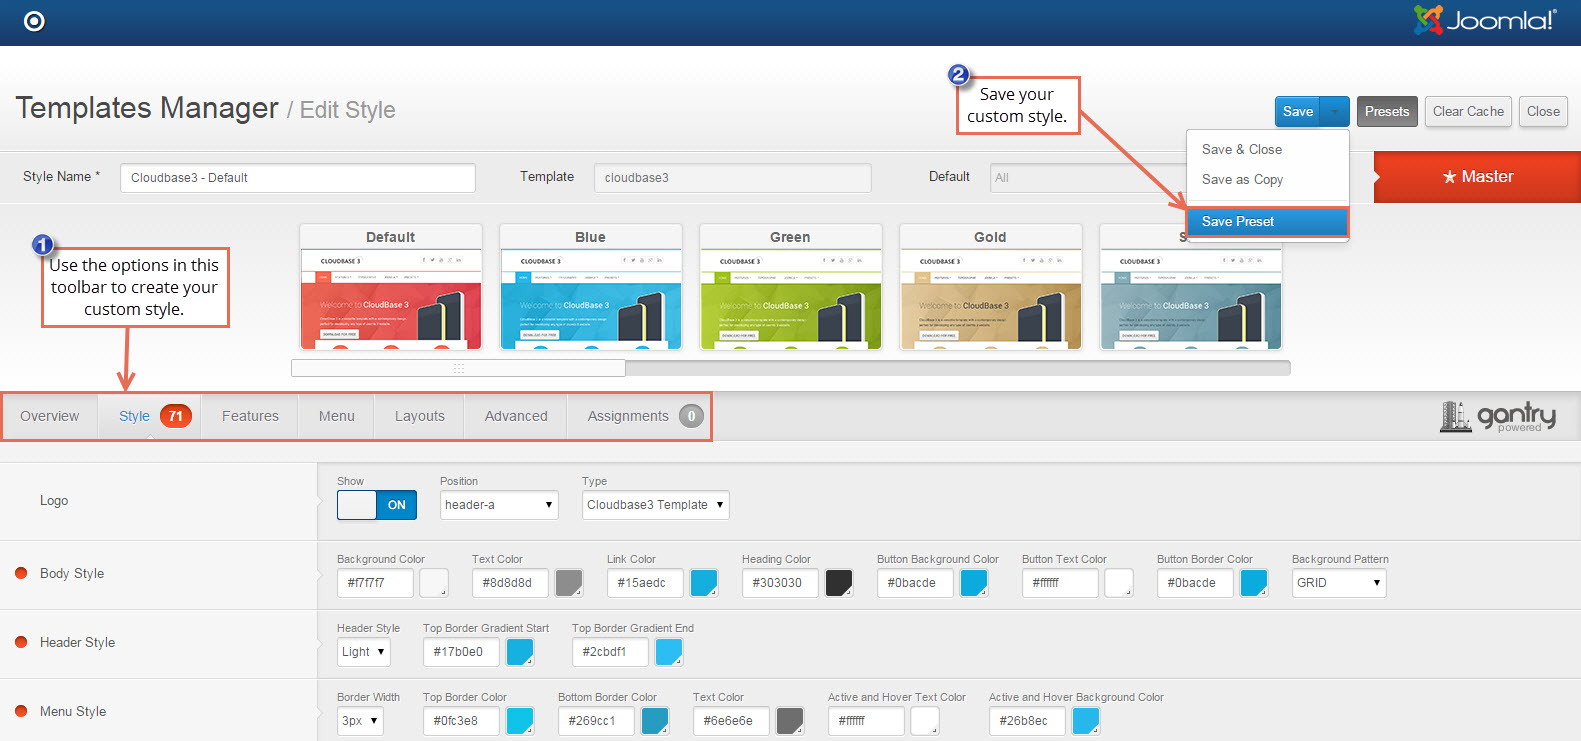Open the Heading Color swatch
This screenshot has height=741, width=1581.
839,583
